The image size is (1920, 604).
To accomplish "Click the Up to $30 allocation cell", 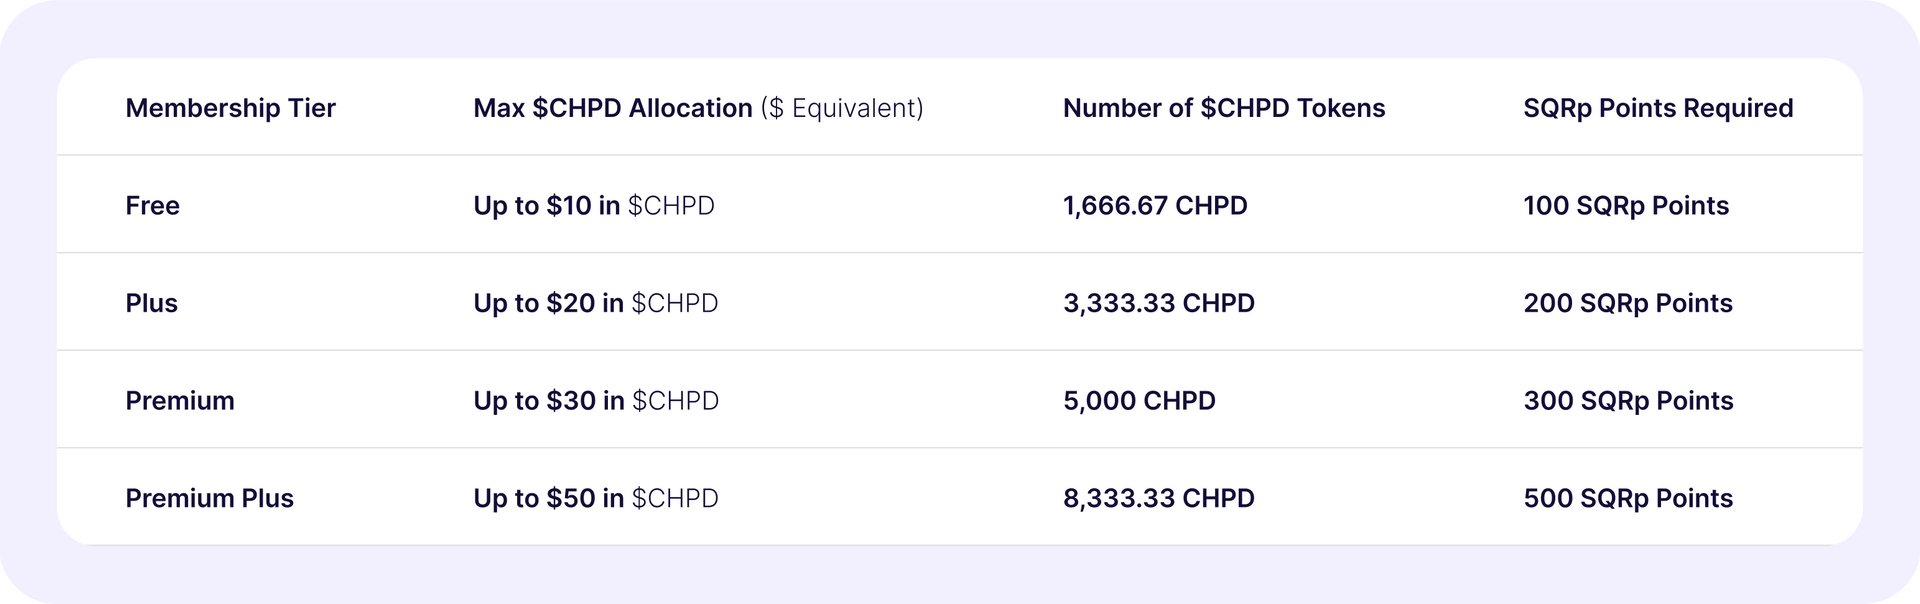I will [x=596, y=401].
